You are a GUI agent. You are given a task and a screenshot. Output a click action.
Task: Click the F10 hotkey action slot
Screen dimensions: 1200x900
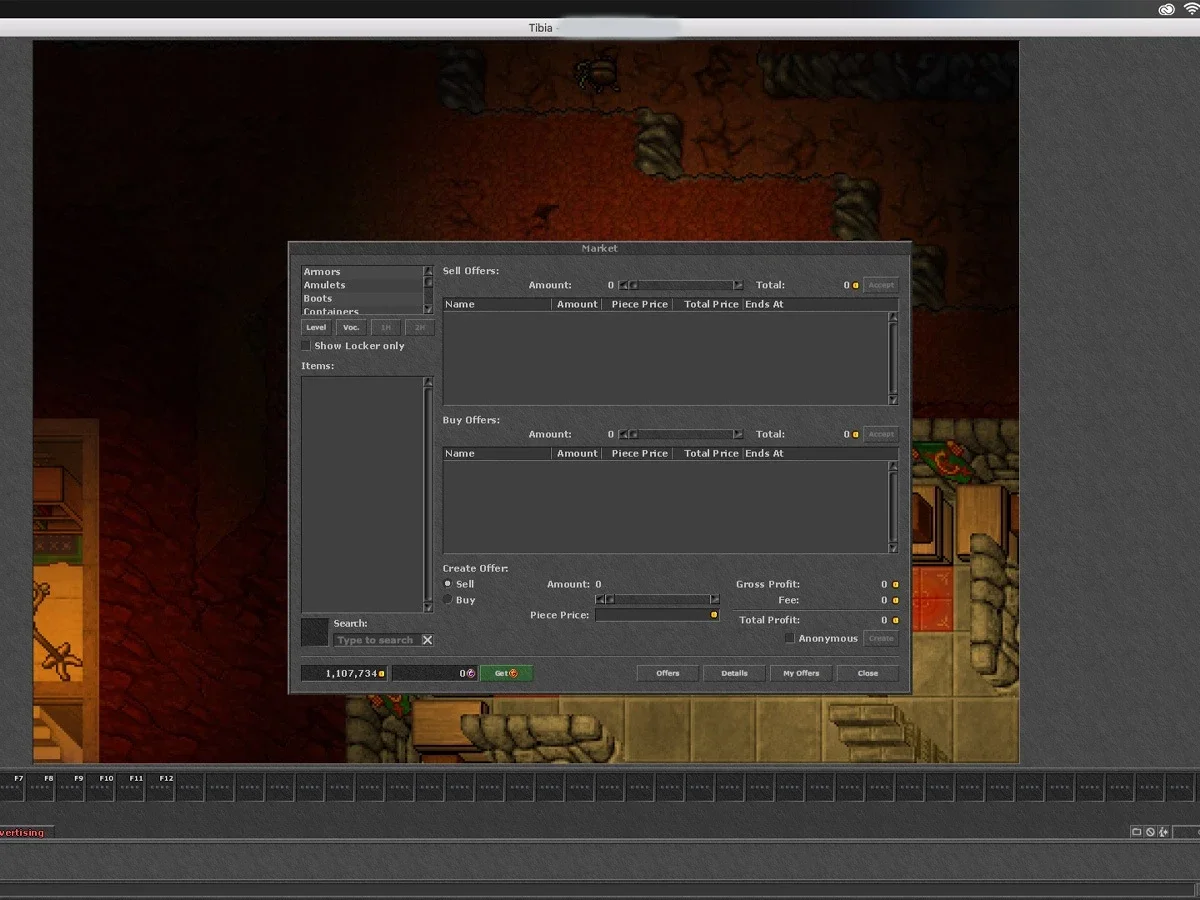(x=102, y=786)
